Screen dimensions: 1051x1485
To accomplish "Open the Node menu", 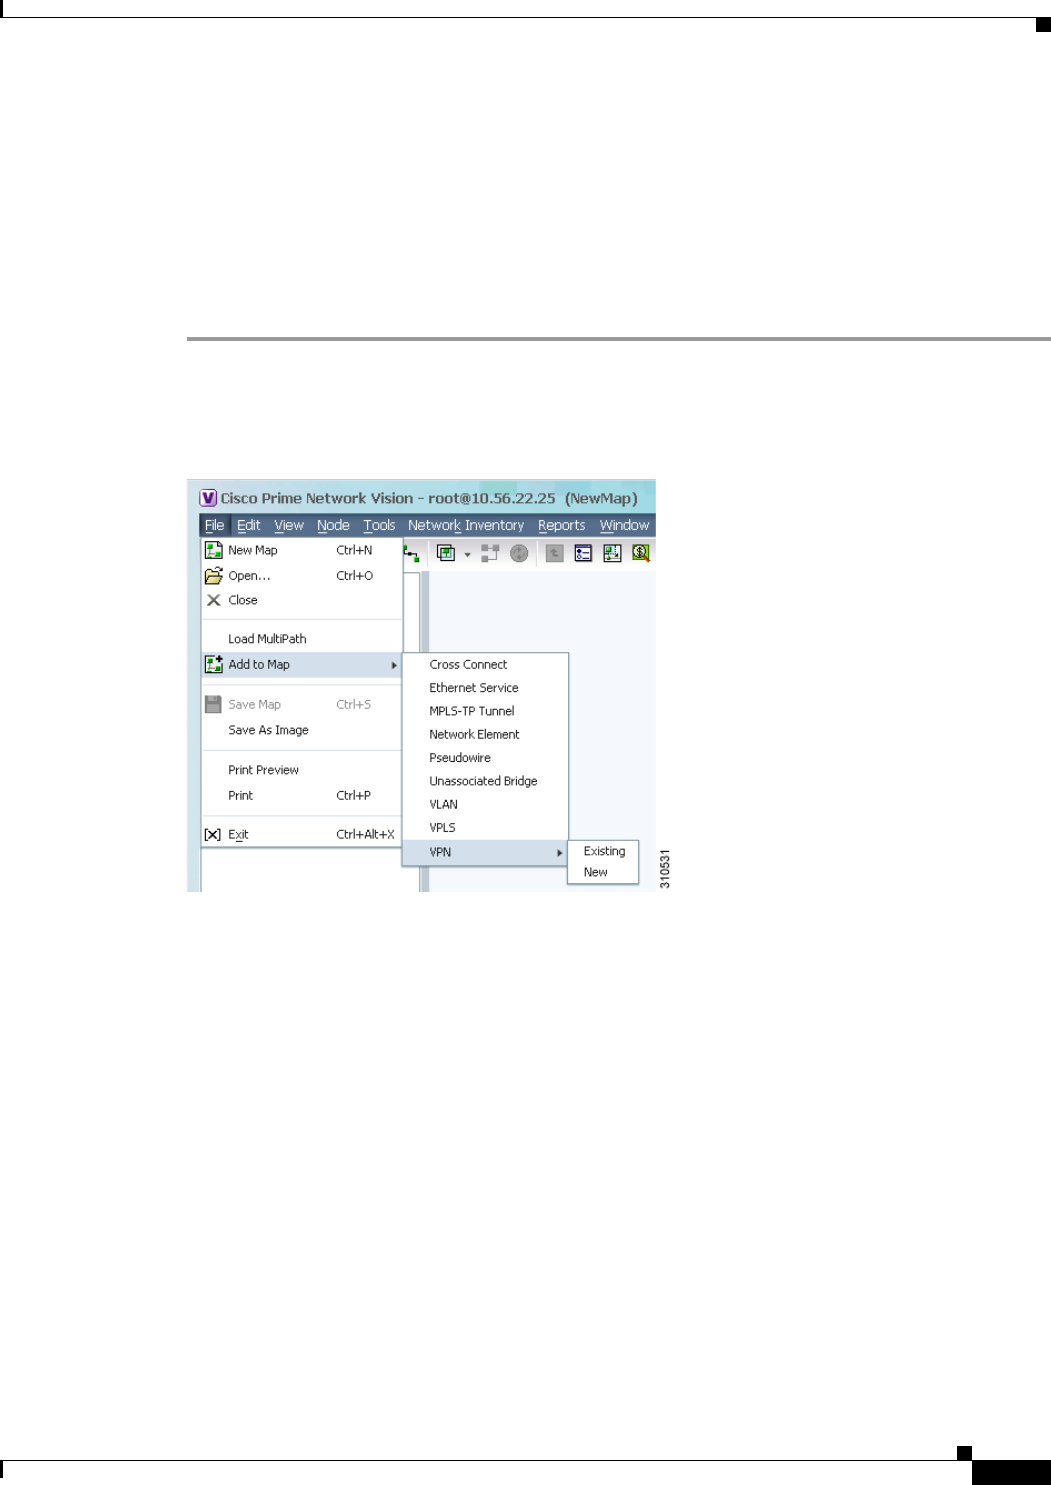I will 333,525.
